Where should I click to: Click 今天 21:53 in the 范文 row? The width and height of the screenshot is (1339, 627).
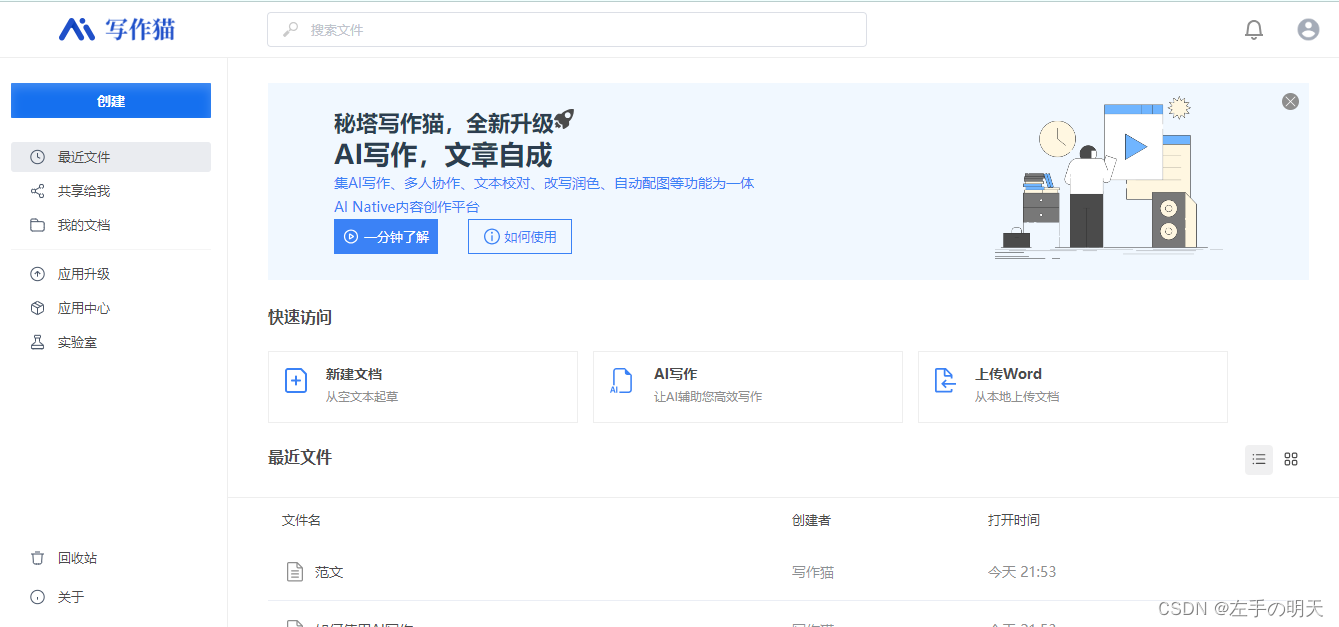click(1022, 572)
